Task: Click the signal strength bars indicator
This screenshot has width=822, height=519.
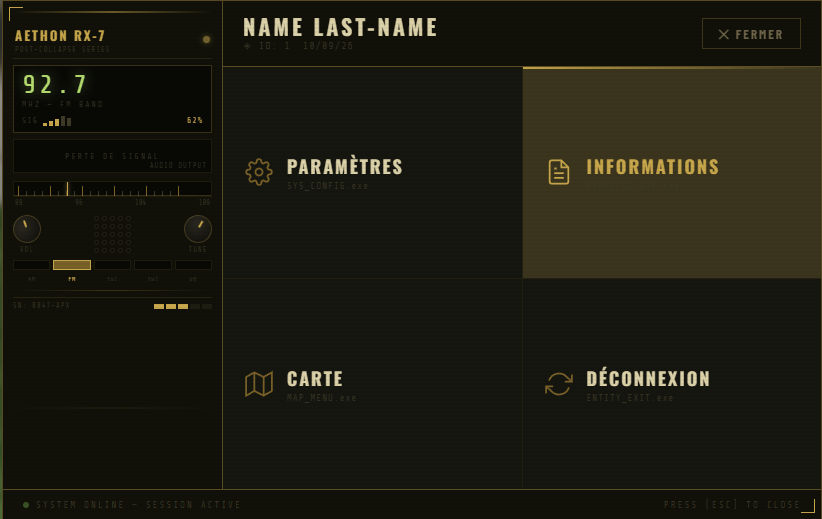Action: (57, 121)
